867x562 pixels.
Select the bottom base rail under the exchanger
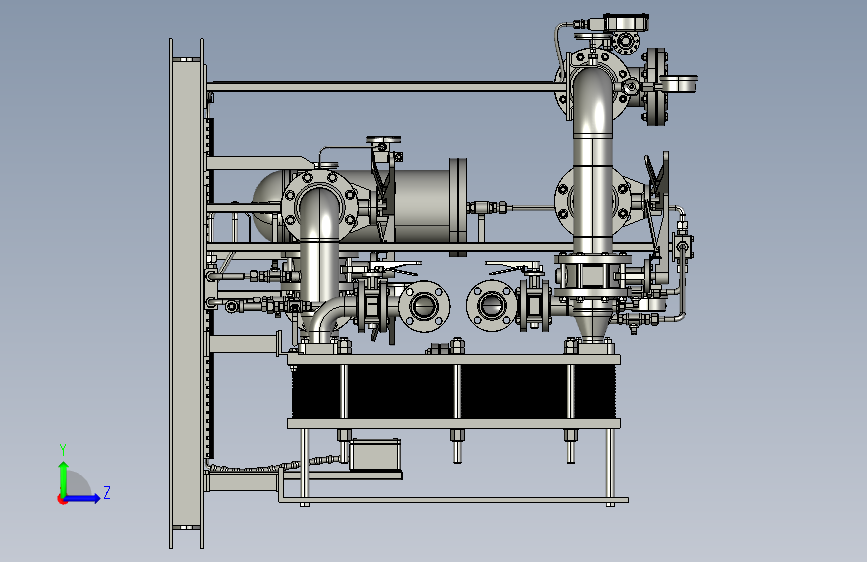pos(453,500)
